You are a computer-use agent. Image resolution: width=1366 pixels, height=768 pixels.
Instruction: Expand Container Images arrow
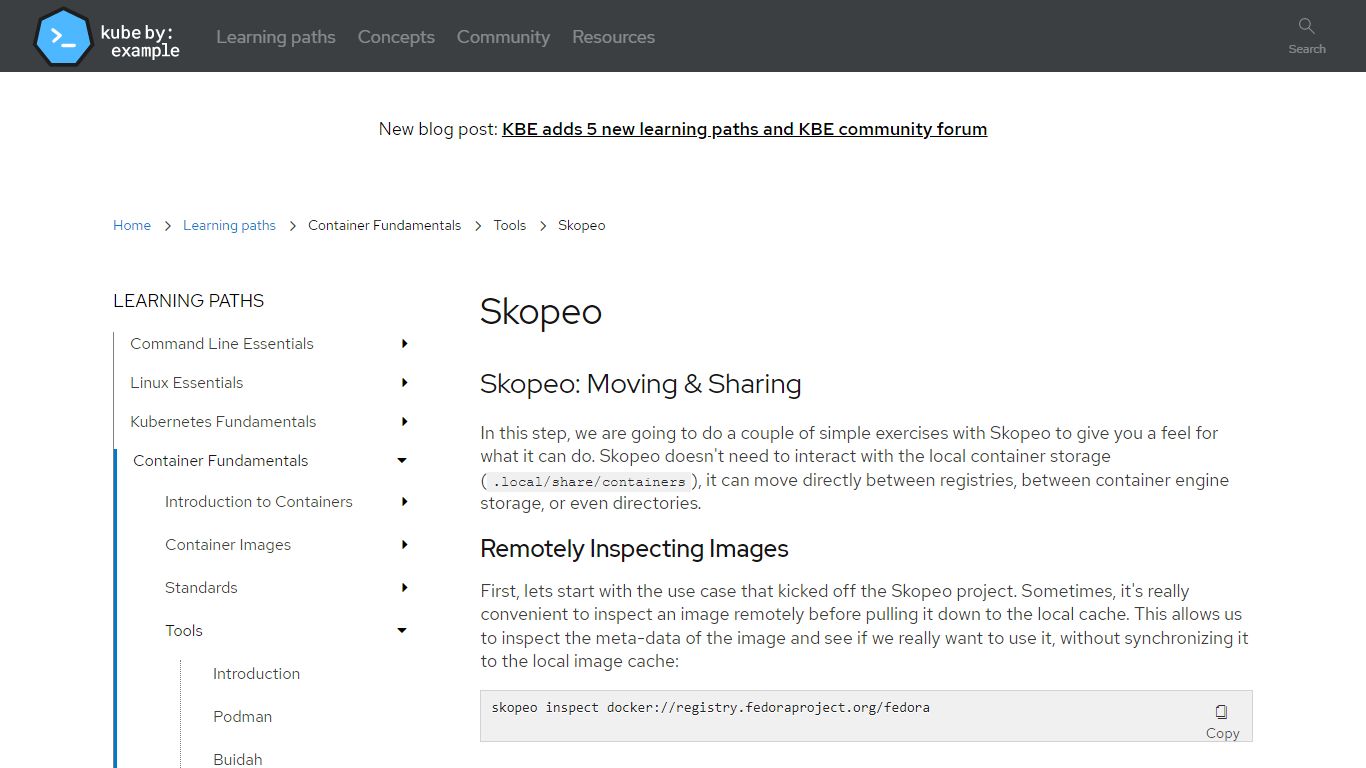(x=404, y=545)
